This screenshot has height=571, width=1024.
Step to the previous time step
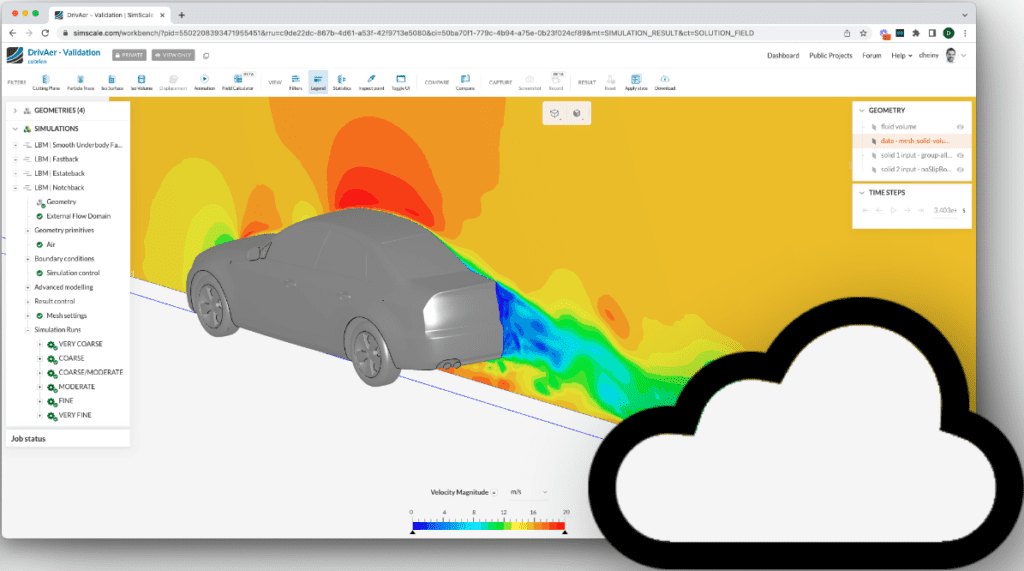pos(879,210)
